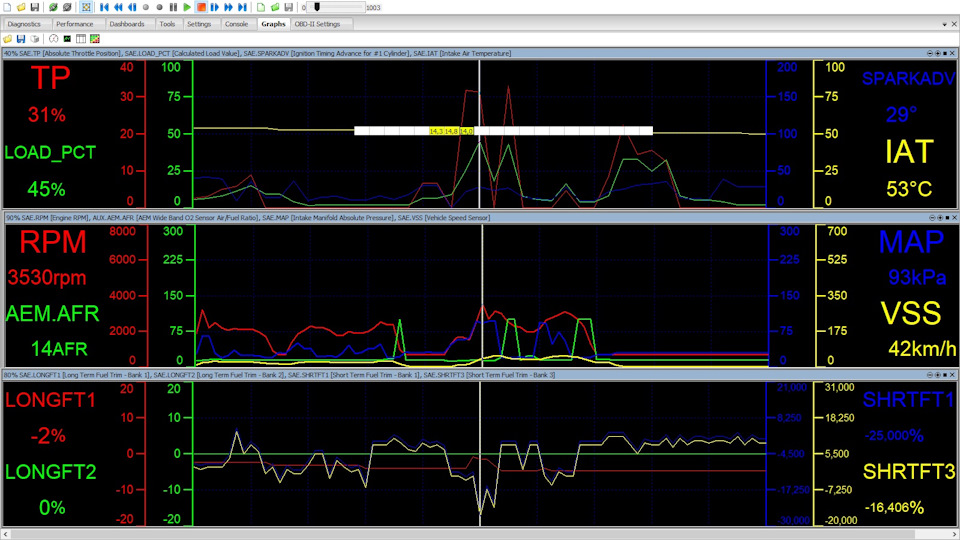The image size is (960, 540).
Task: Click the 14AFR readout
Action: (x=59, y=349)
